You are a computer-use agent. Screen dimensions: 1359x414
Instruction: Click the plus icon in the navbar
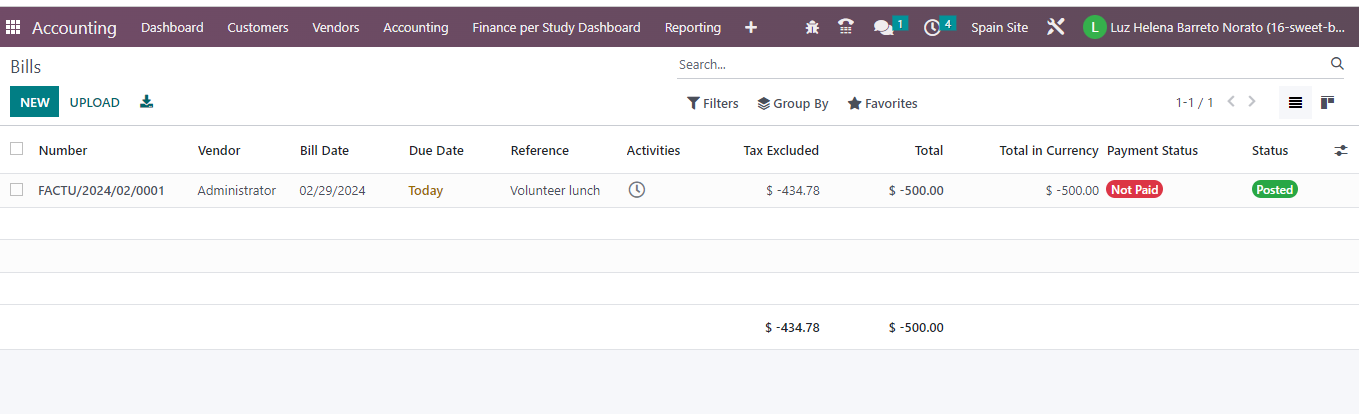[x=751, y=28]
